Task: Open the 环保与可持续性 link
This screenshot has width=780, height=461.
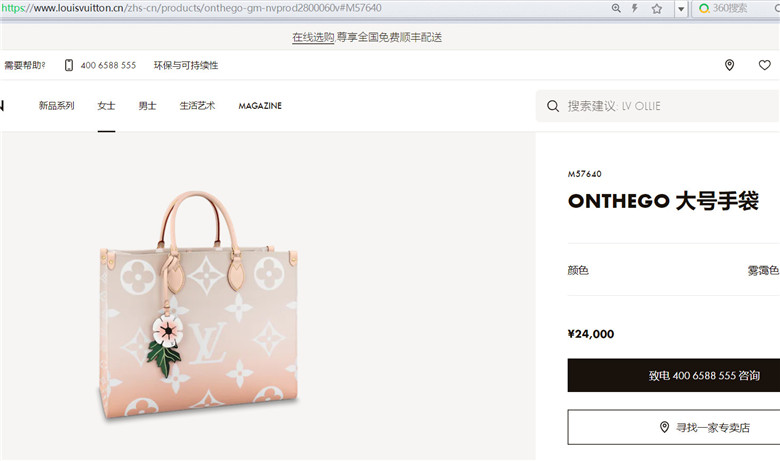Action: (x=186, y=65)
